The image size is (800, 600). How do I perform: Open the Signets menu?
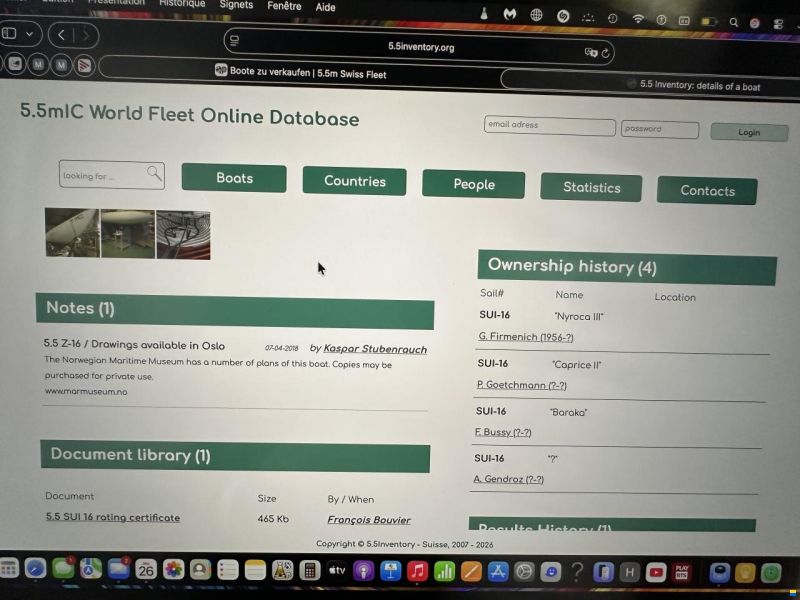click(236, 5)
